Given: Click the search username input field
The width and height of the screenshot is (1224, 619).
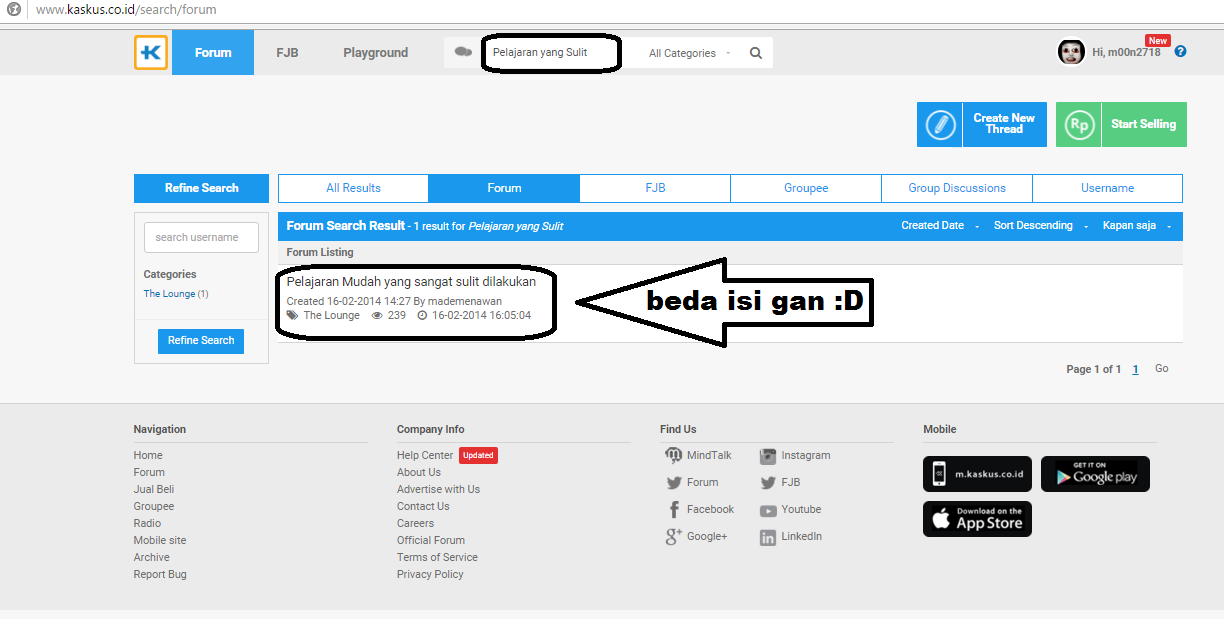Looking at the screenshot, I should (x=201, y=237).
